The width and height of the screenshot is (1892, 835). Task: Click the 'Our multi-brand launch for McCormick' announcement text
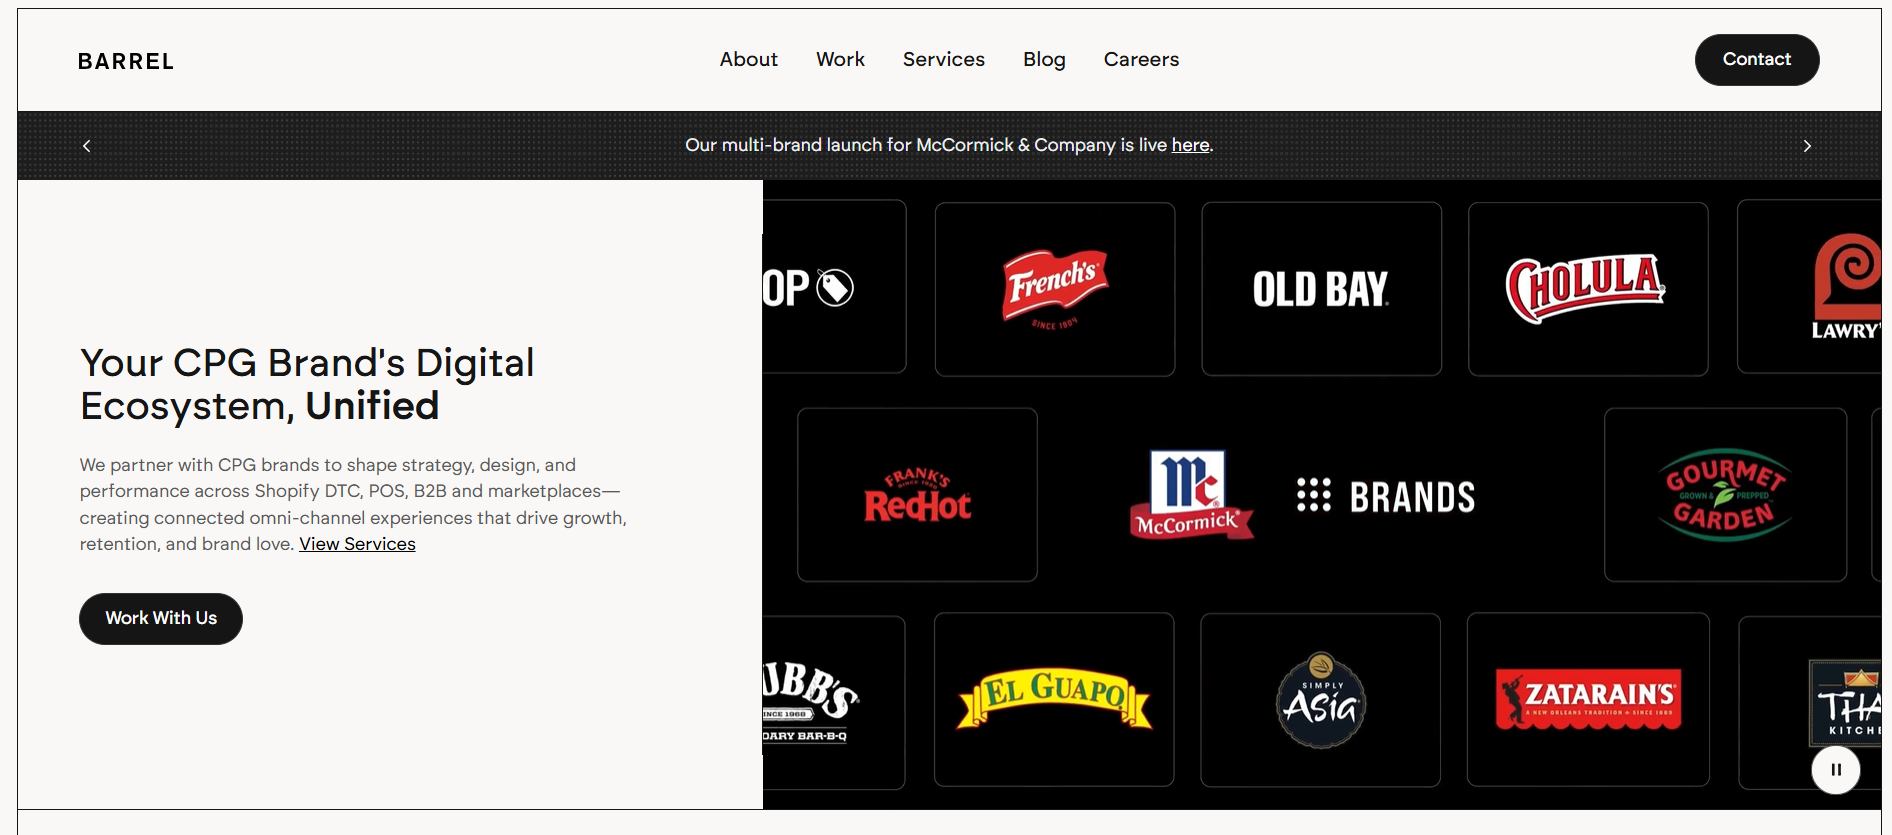pos(949,145)
